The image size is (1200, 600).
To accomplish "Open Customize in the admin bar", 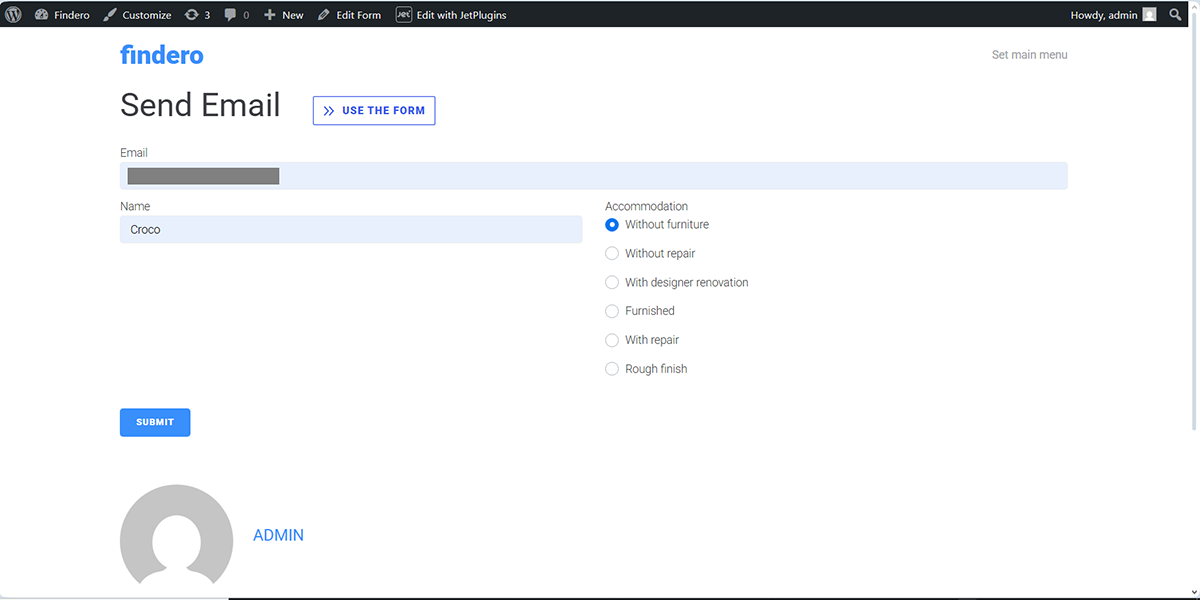I will 137,15.
